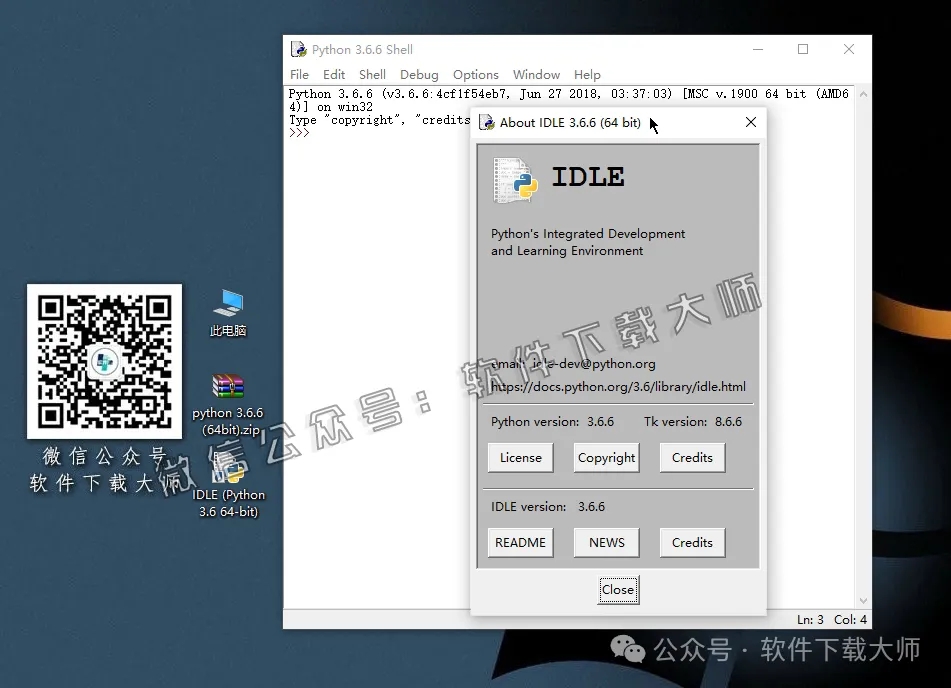This screenshot has width=951, height=688.
Task: Click the Python icon in the Shell title bar
Action: (x=297, y=48)
